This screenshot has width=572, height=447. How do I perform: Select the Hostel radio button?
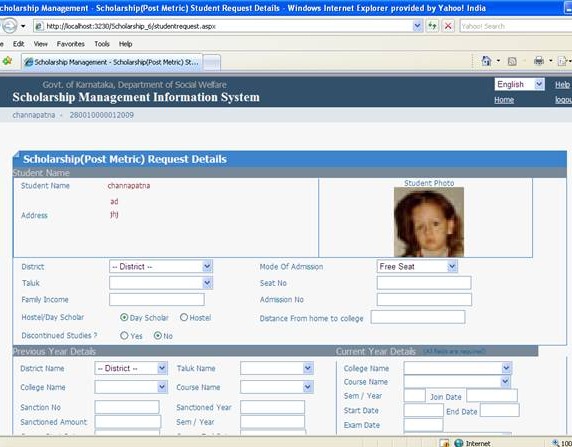click(x=184, y=317)
